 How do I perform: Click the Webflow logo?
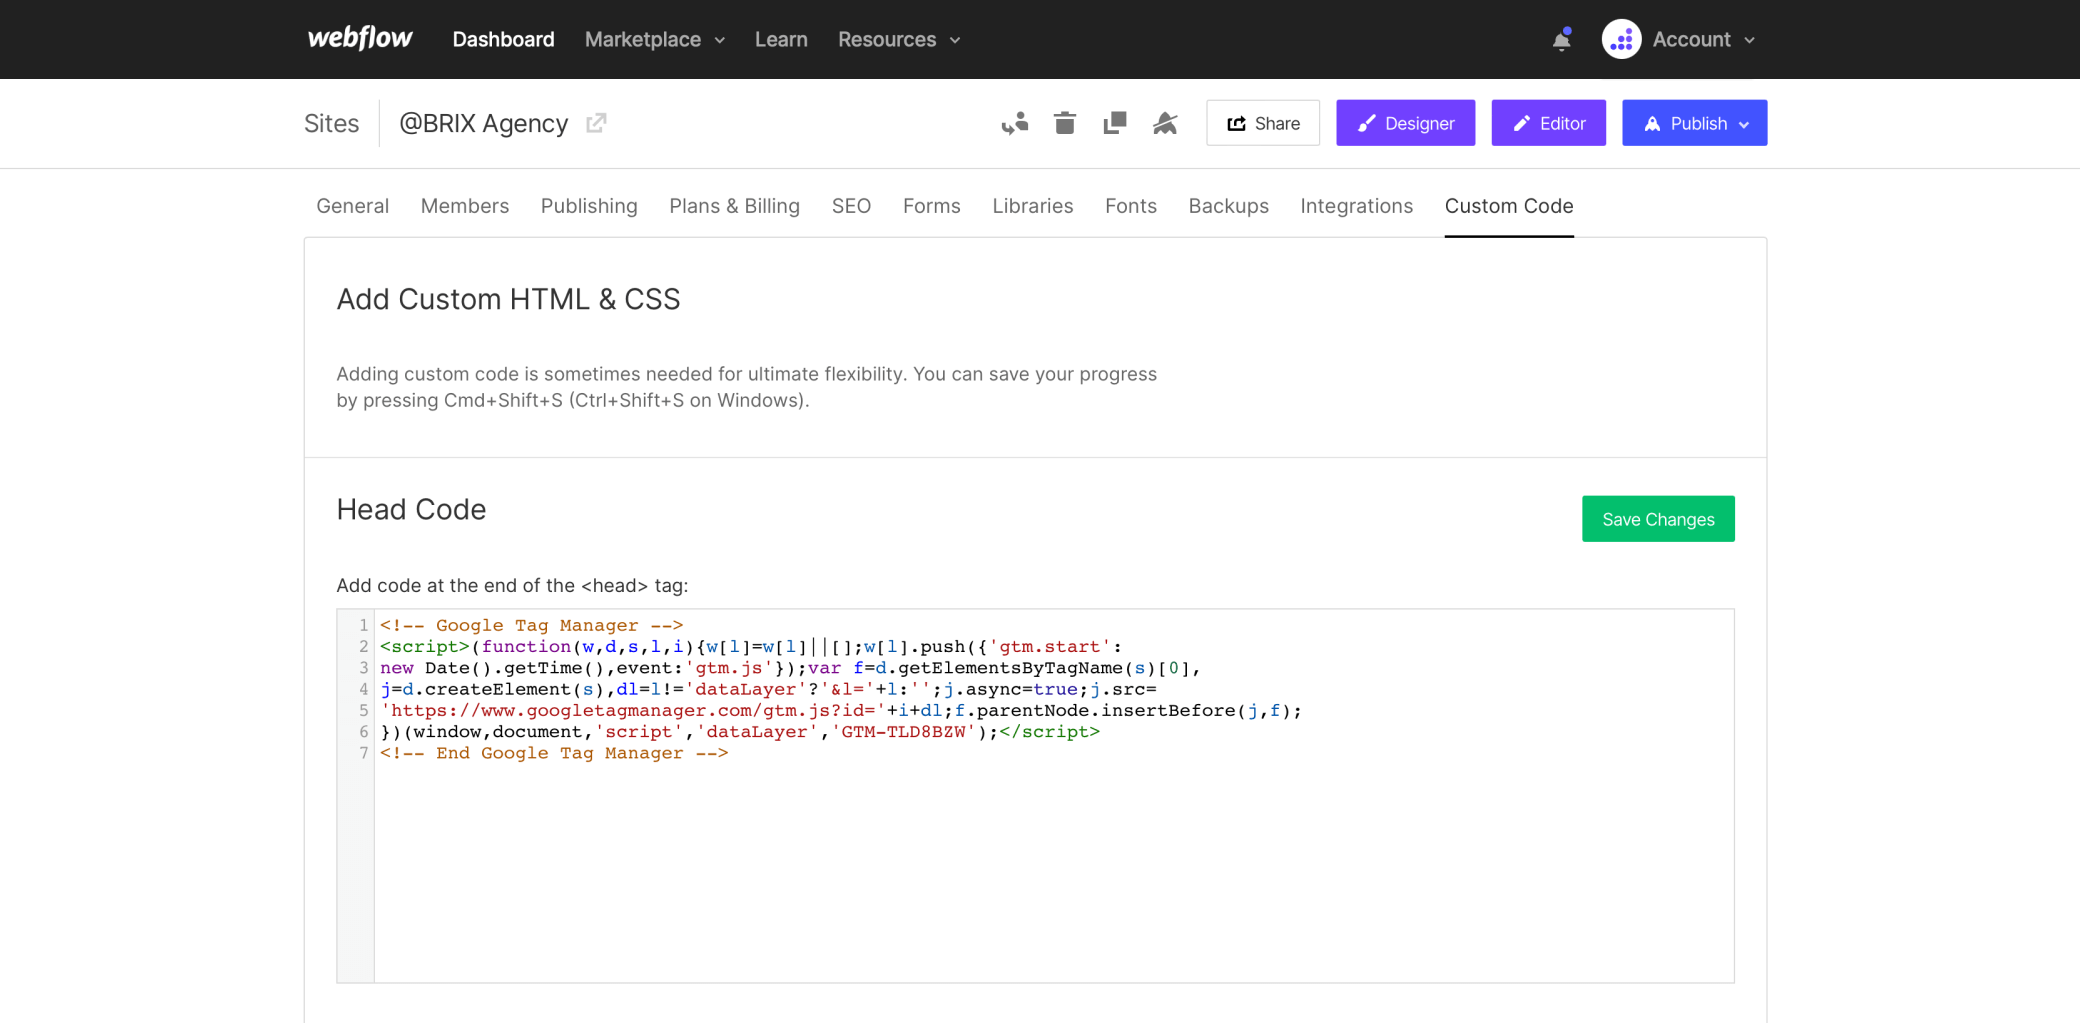point(360,39)
